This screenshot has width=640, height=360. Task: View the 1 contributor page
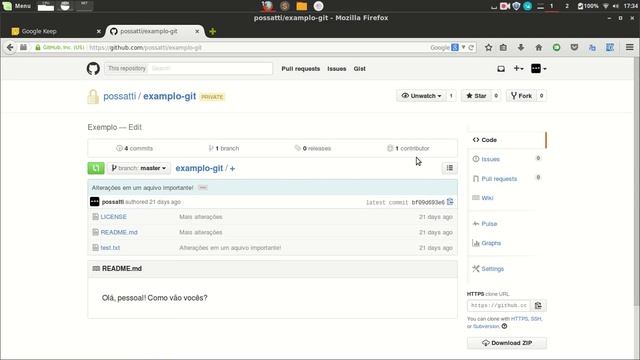(x=408, y=148)
